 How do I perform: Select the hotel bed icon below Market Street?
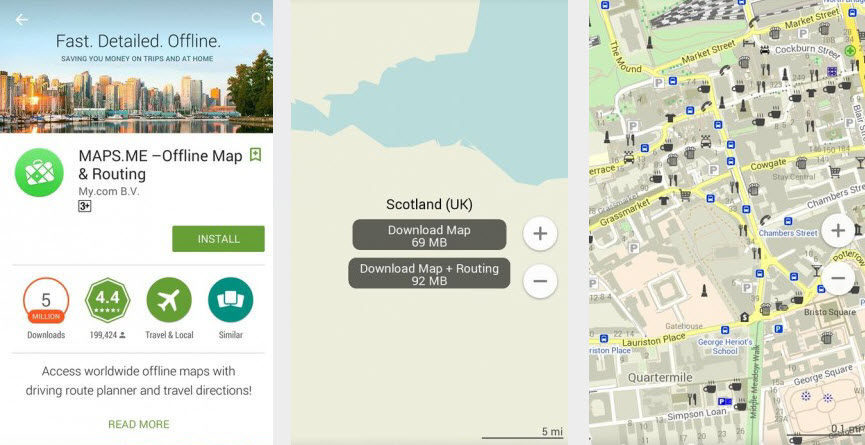748,43
